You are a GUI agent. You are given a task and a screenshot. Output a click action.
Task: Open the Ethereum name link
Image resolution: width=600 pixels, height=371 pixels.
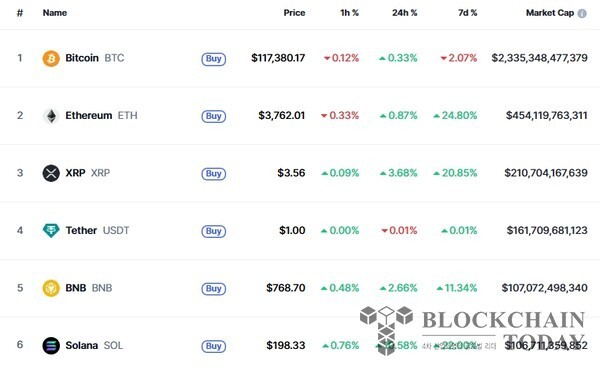point(89,116)
